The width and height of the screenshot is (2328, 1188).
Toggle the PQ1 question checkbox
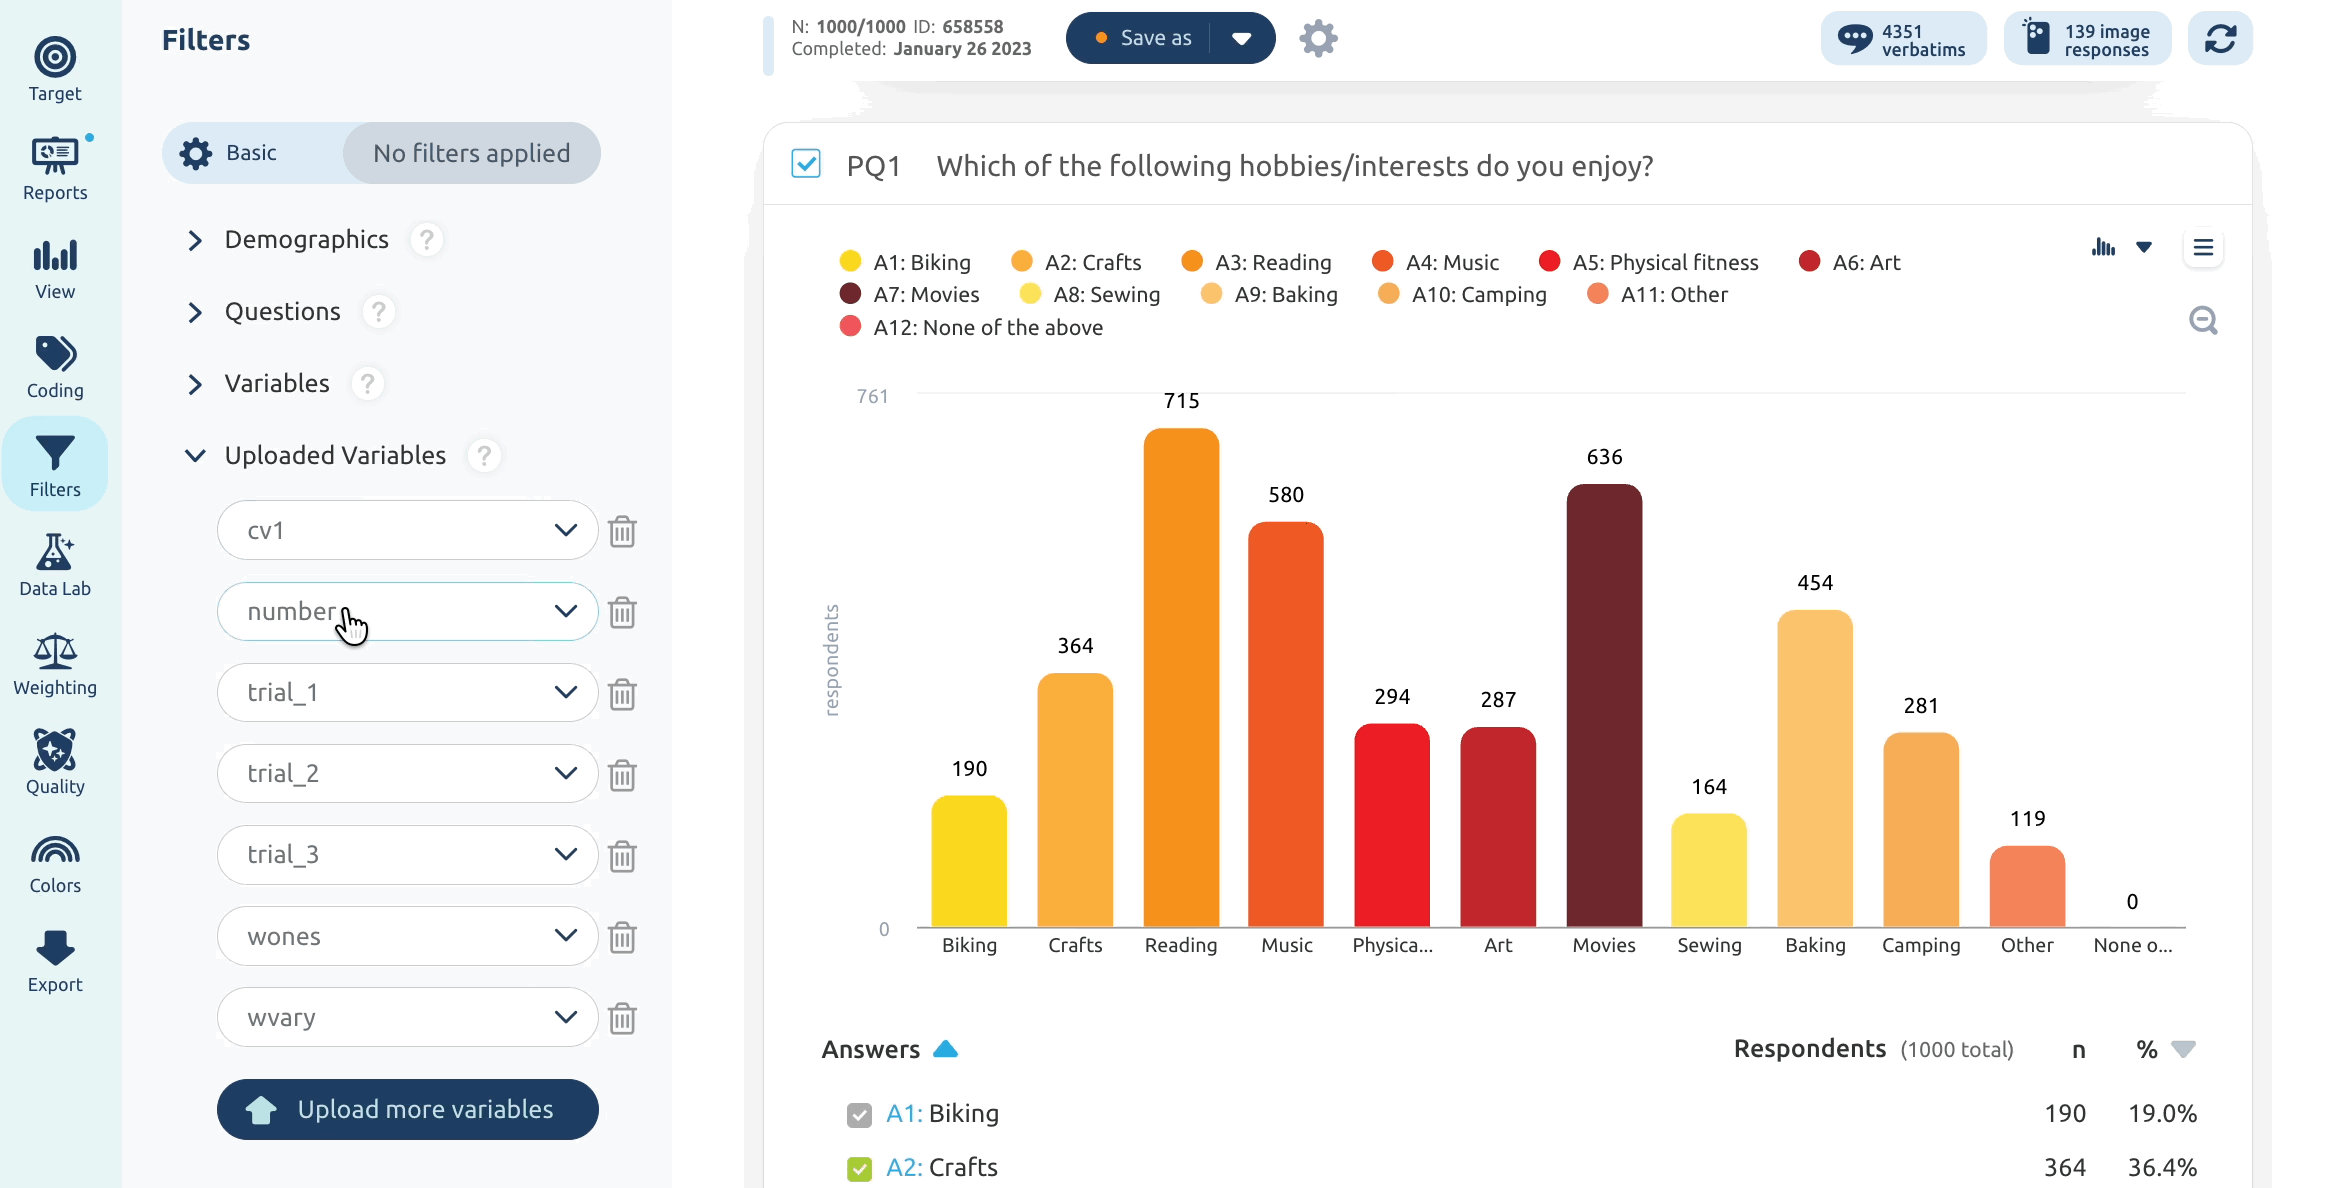tap(806, 163)
